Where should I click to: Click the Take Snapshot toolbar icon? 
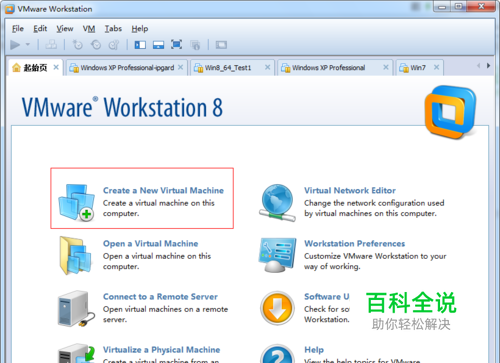tap(77, 44)
